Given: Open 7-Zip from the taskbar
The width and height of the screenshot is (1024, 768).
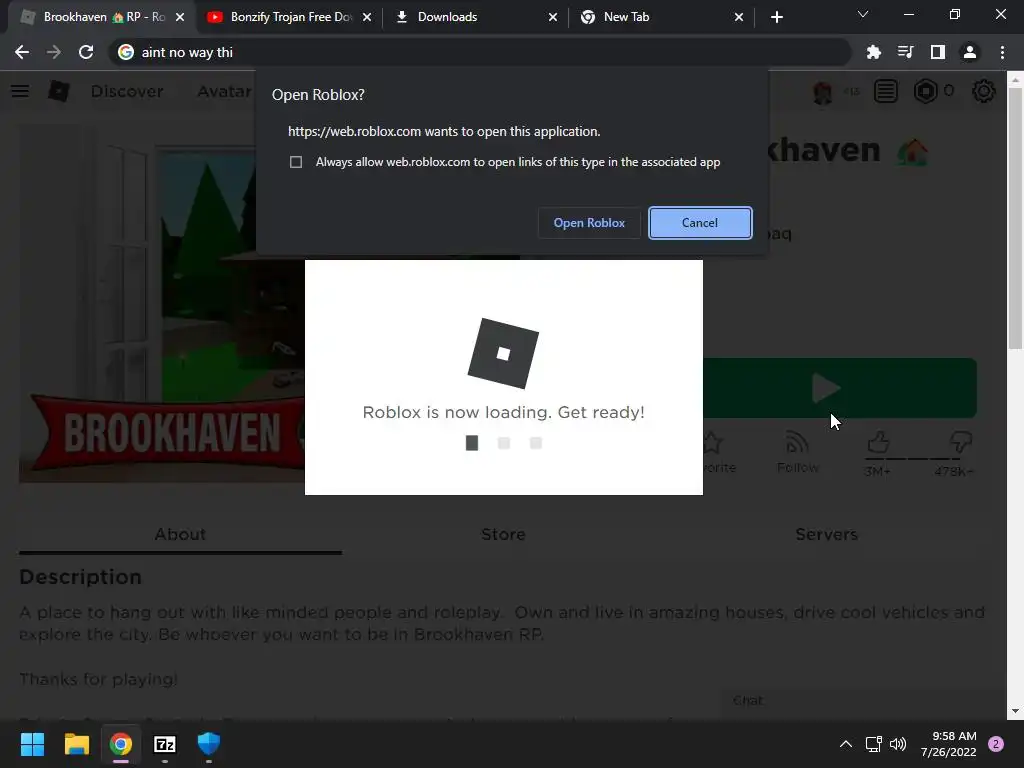Looking at the screenshot, I should (x=165, y=744).
